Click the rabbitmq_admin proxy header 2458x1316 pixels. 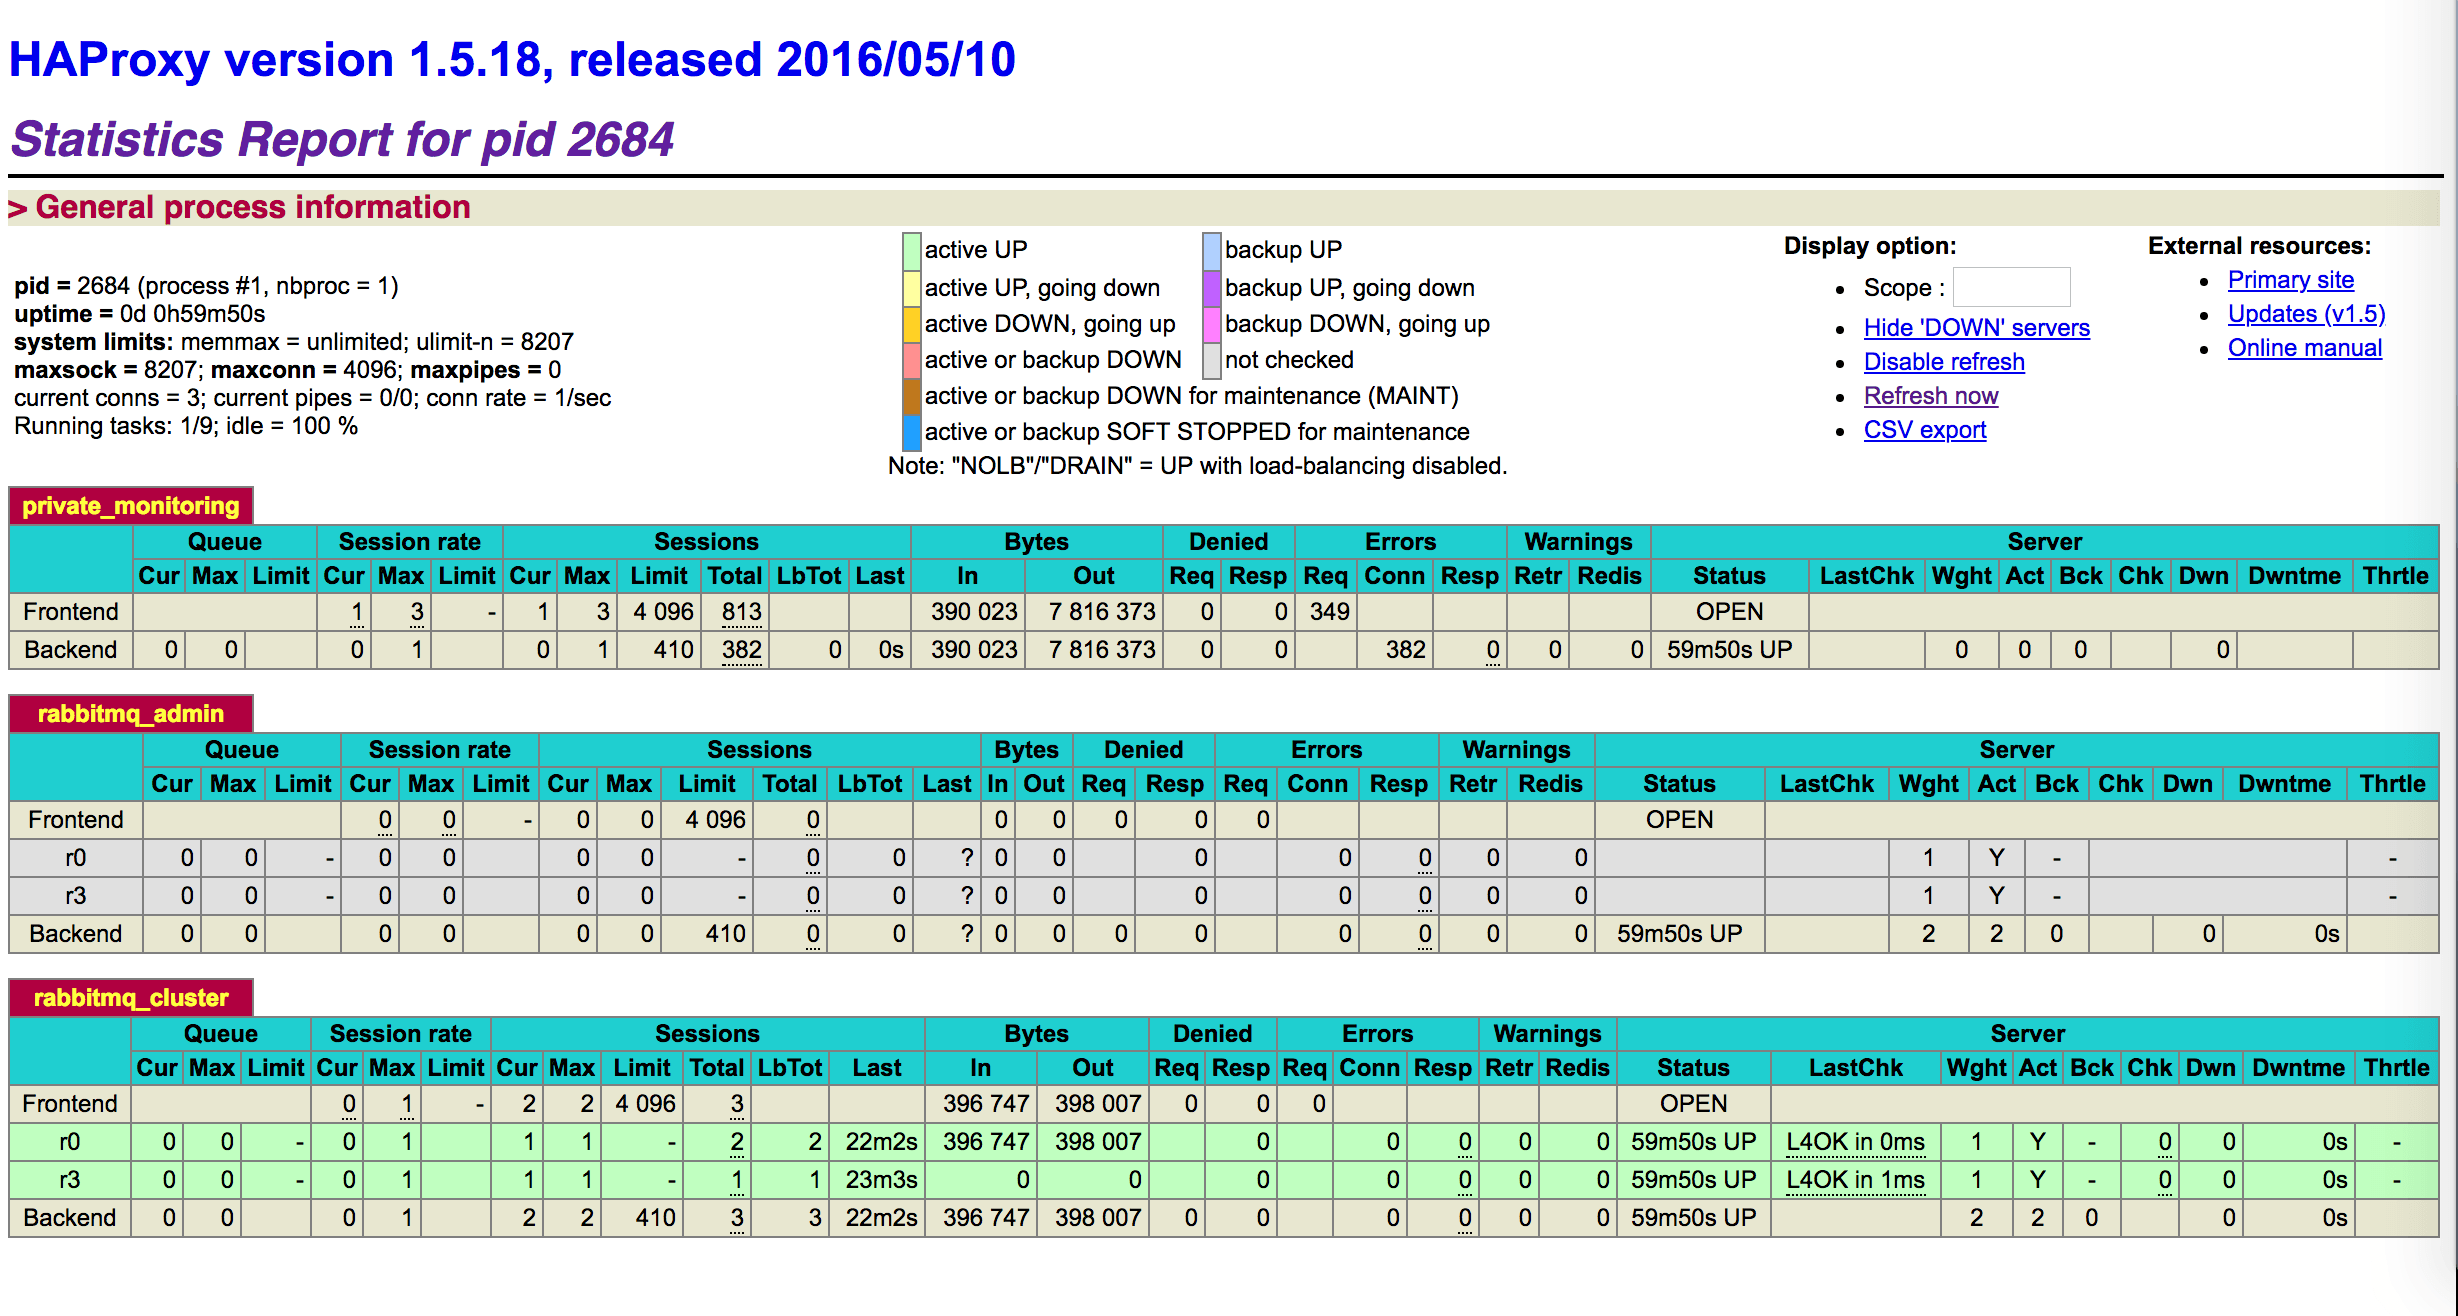pos(130,714)
